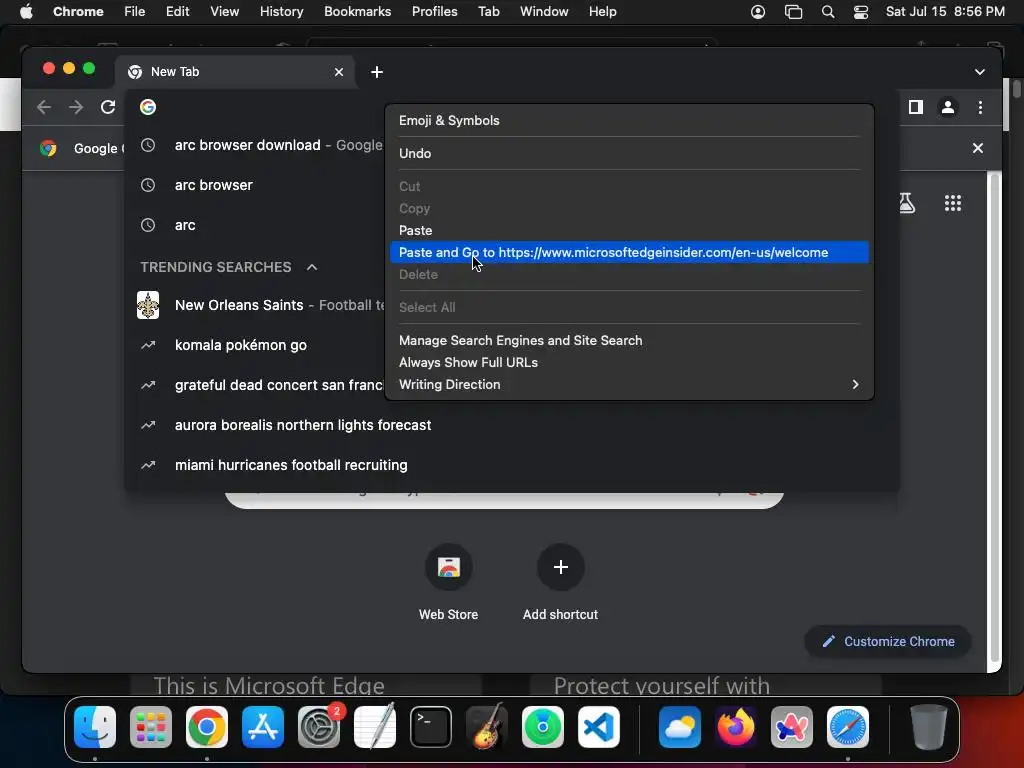Toggle the Chrome side panel
This screenshot has height=768, width=1024.
[x=916, y=107]
